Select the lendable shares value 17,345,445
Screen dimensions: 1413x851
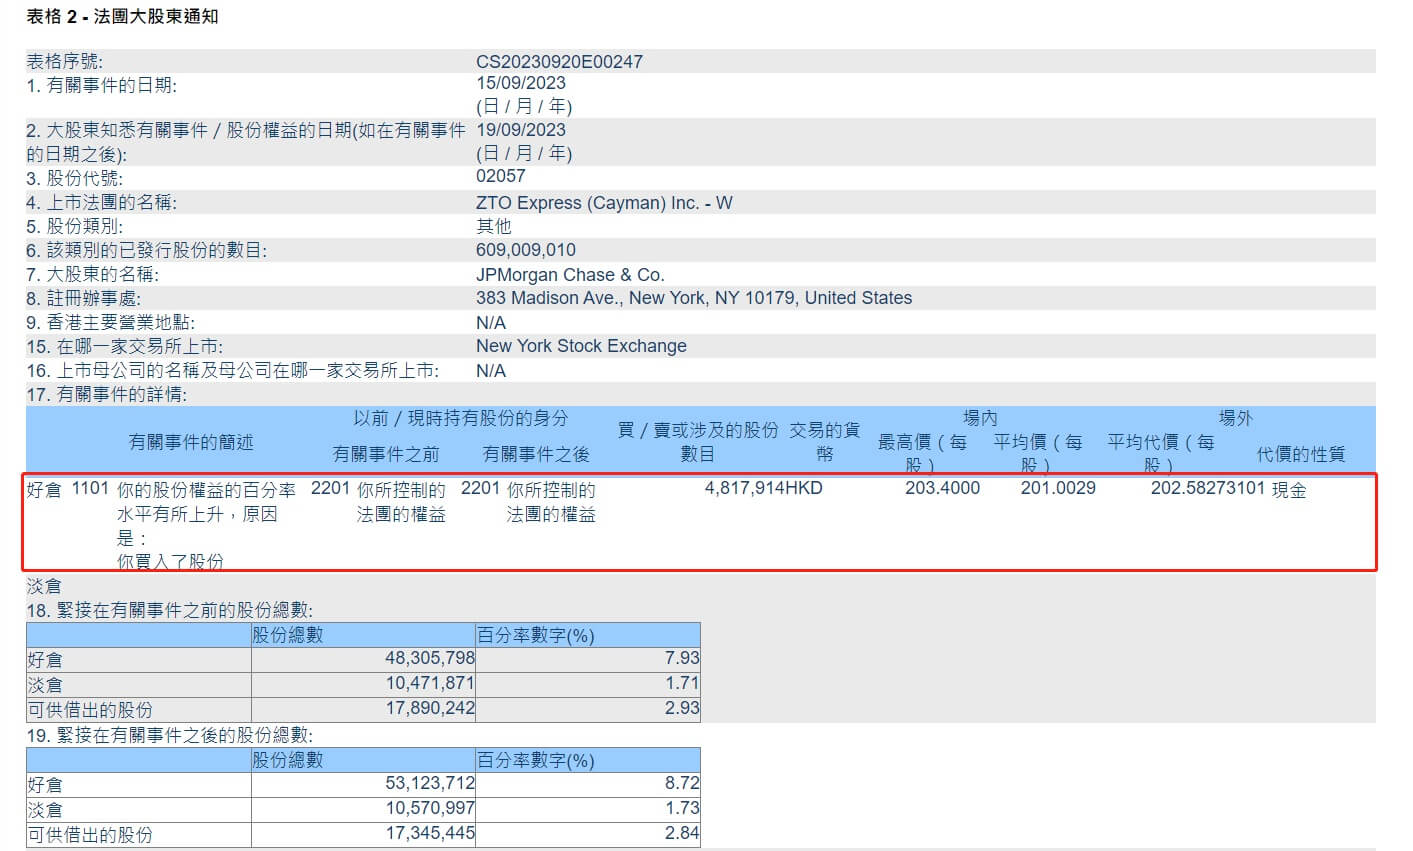coord(430,833)
